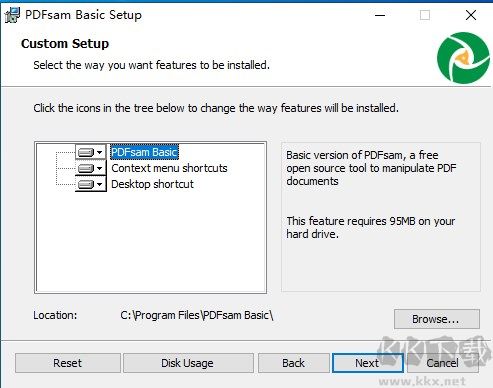Click the Desktop shortcut feature drive icon
The width and height of the screenshot is (493, 388).
coord(86,184)
